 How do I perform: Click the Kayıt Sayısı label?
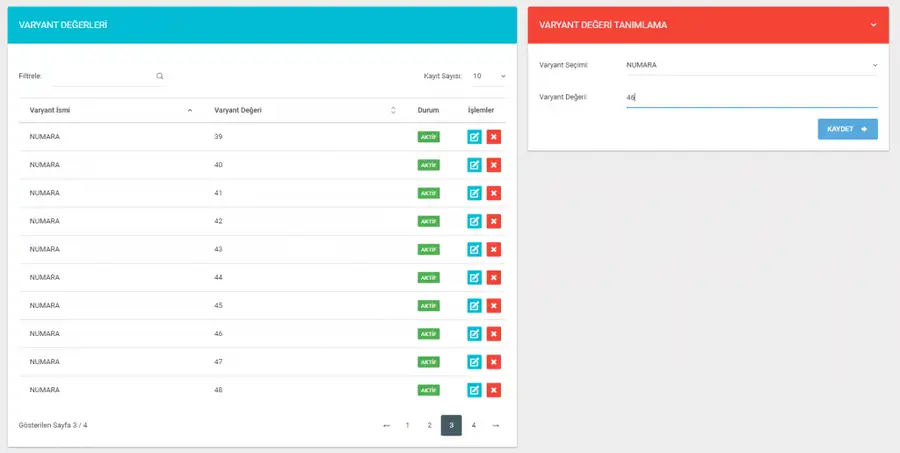coord(443,76)
